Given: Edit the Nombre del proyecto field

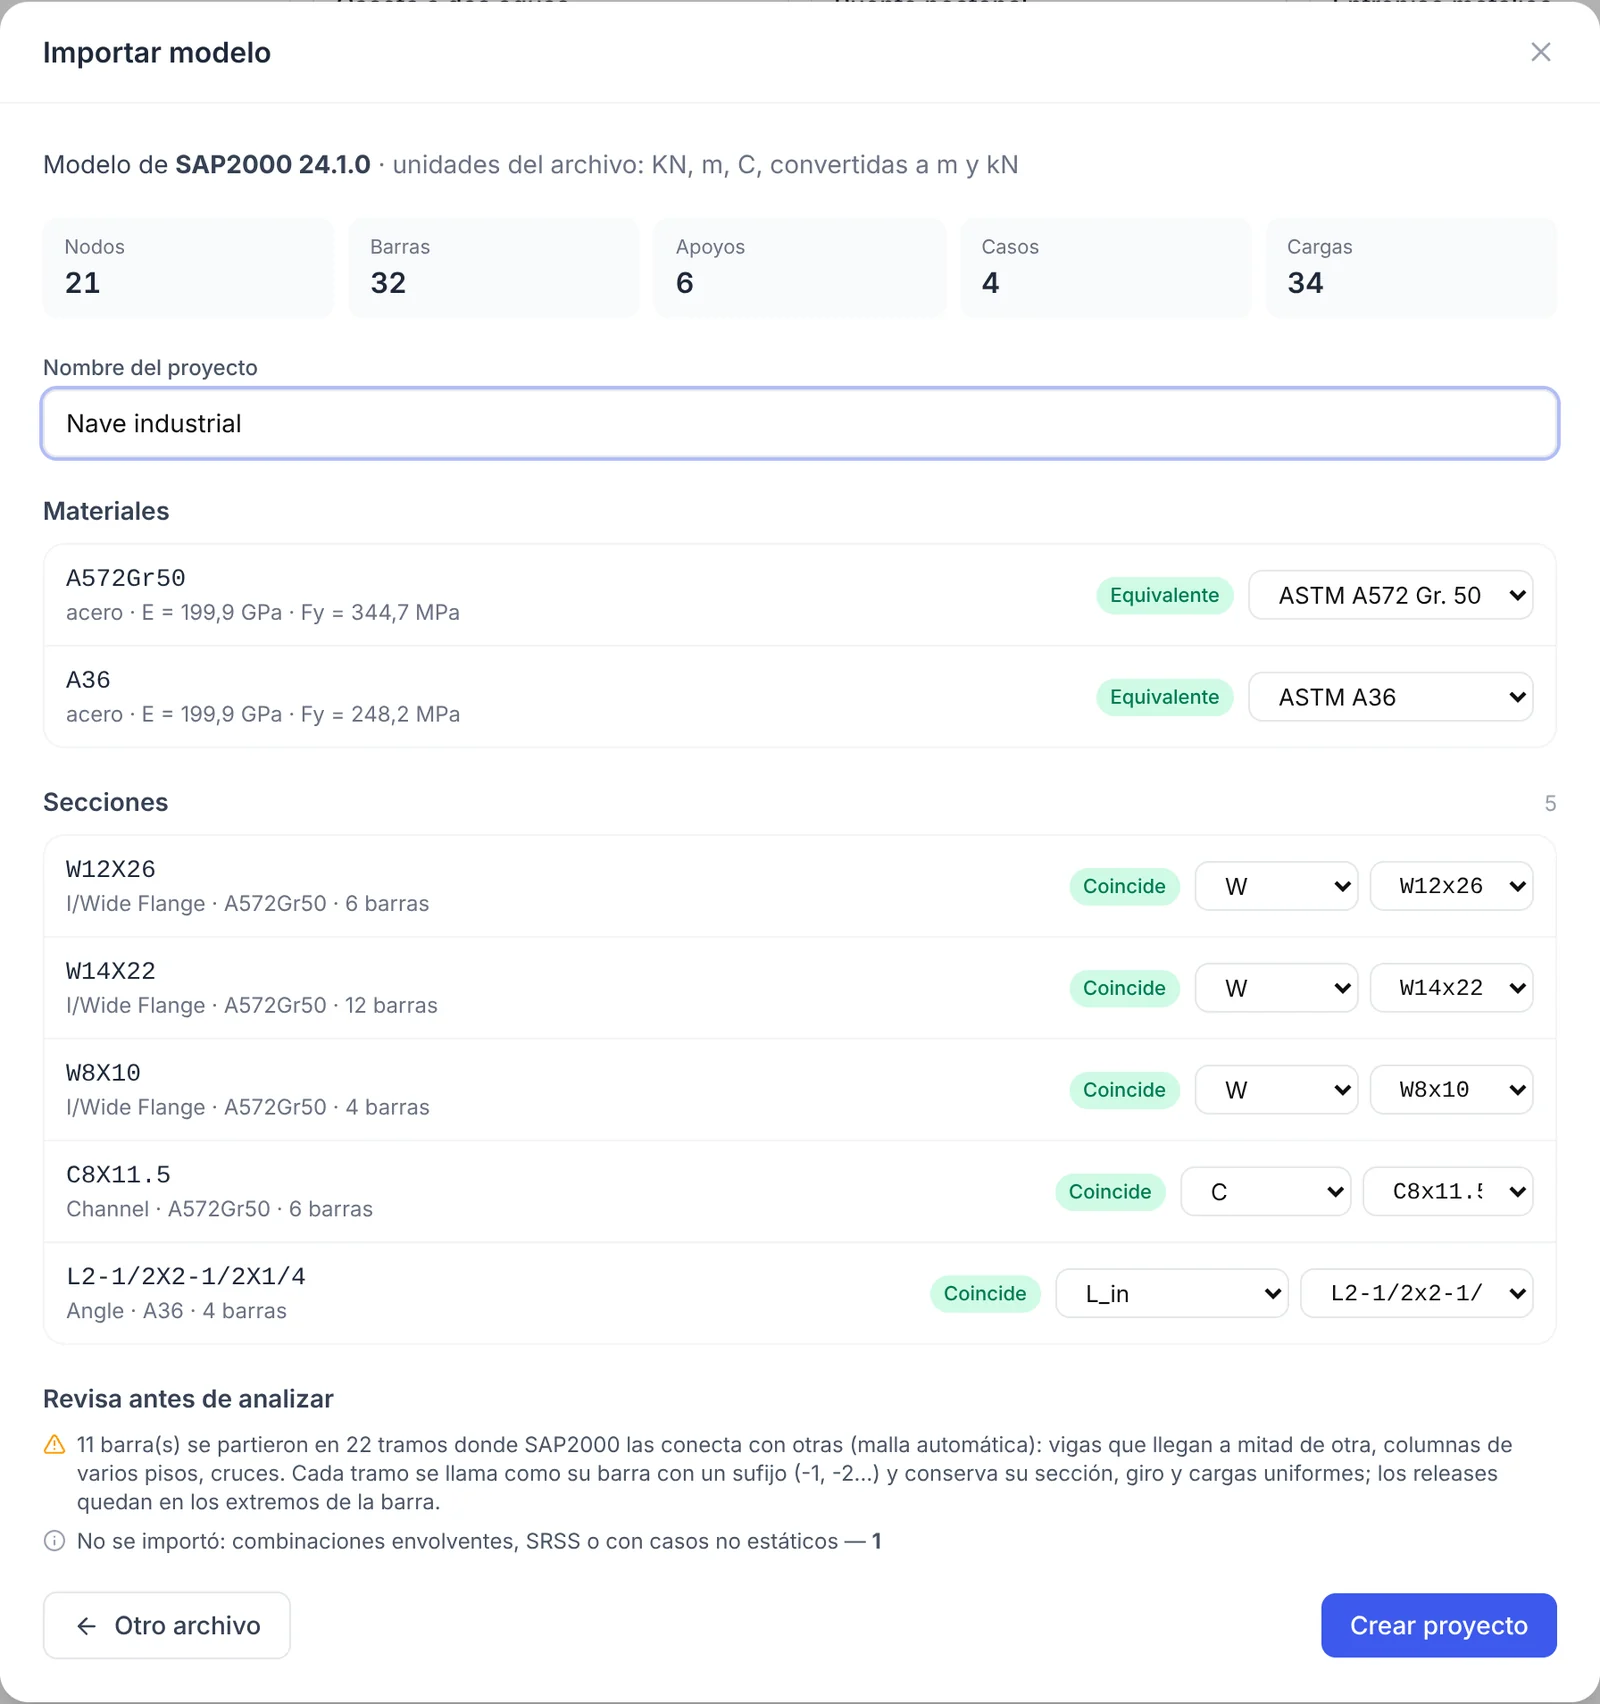Looking at the screenshot, I should (800, 423).
